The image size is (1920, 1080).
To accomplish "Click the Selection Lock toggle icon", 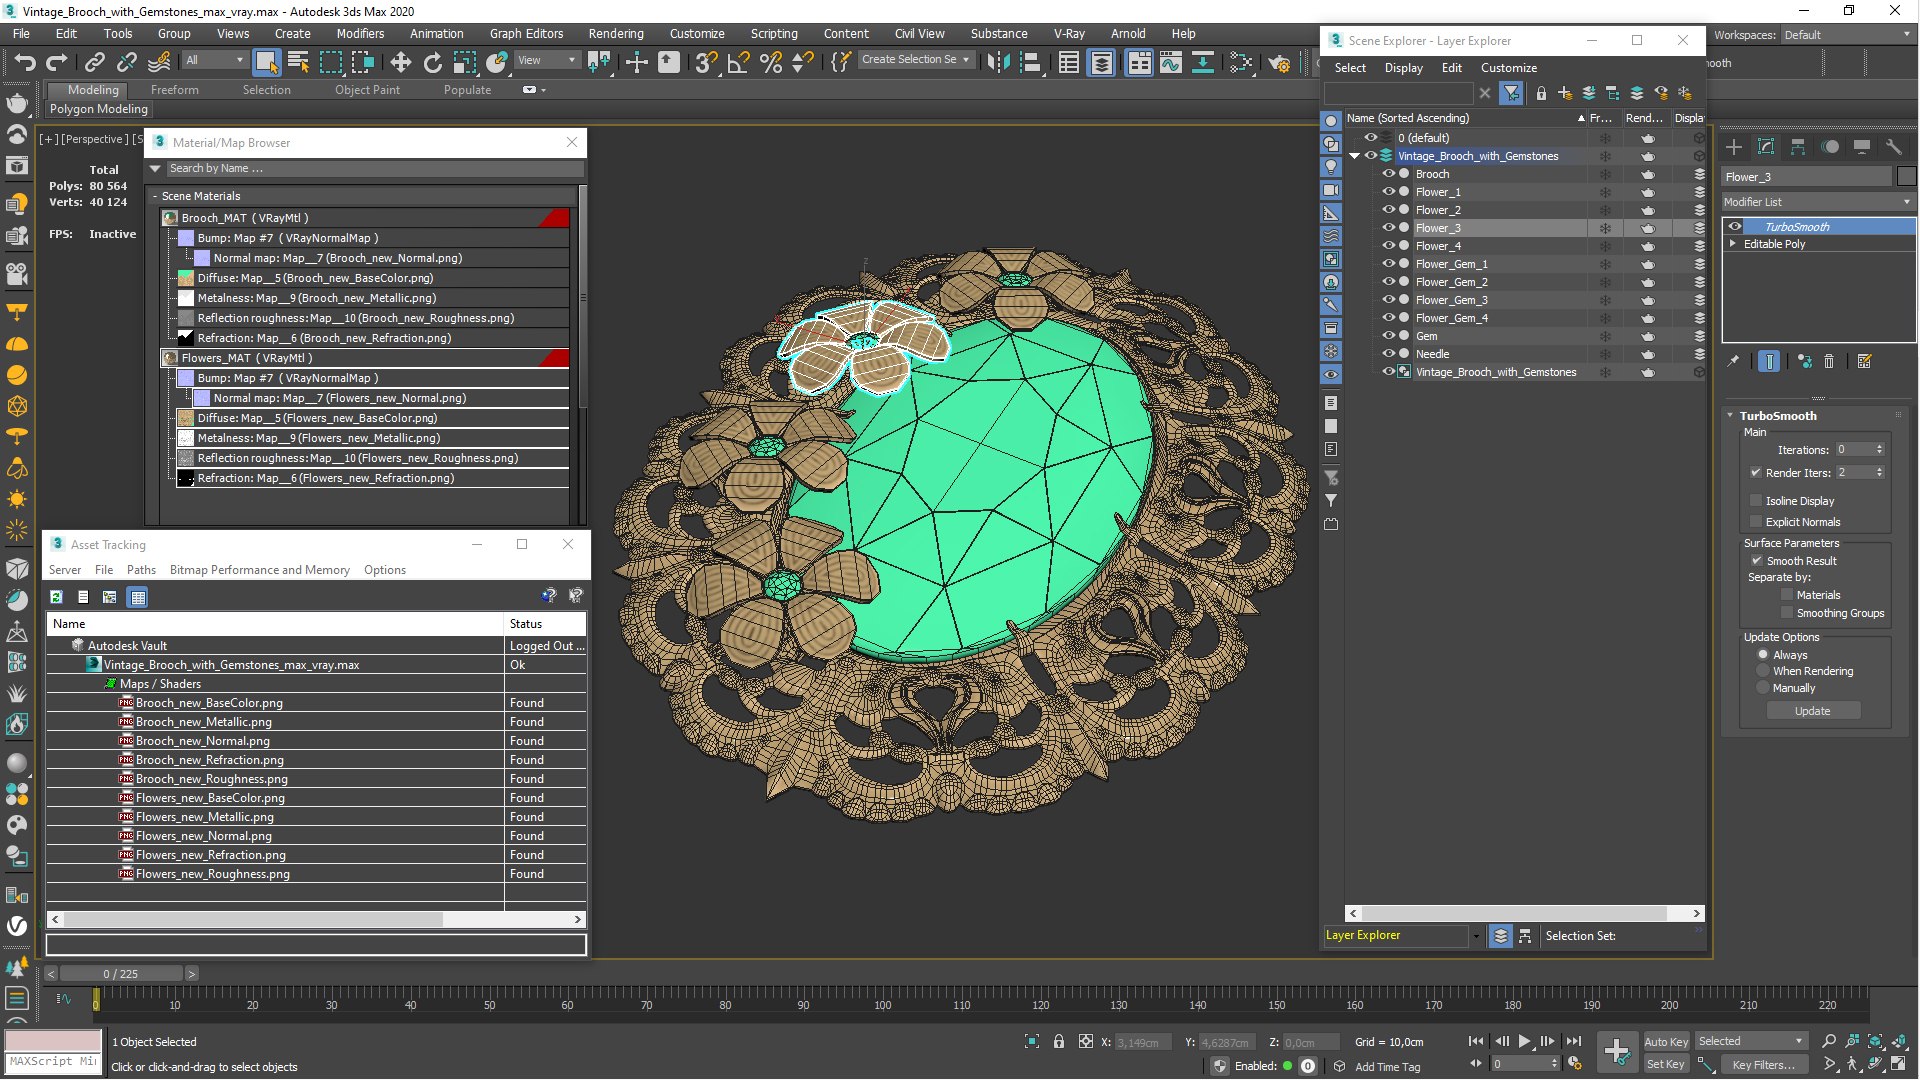I will [x=1058, y=1041].
